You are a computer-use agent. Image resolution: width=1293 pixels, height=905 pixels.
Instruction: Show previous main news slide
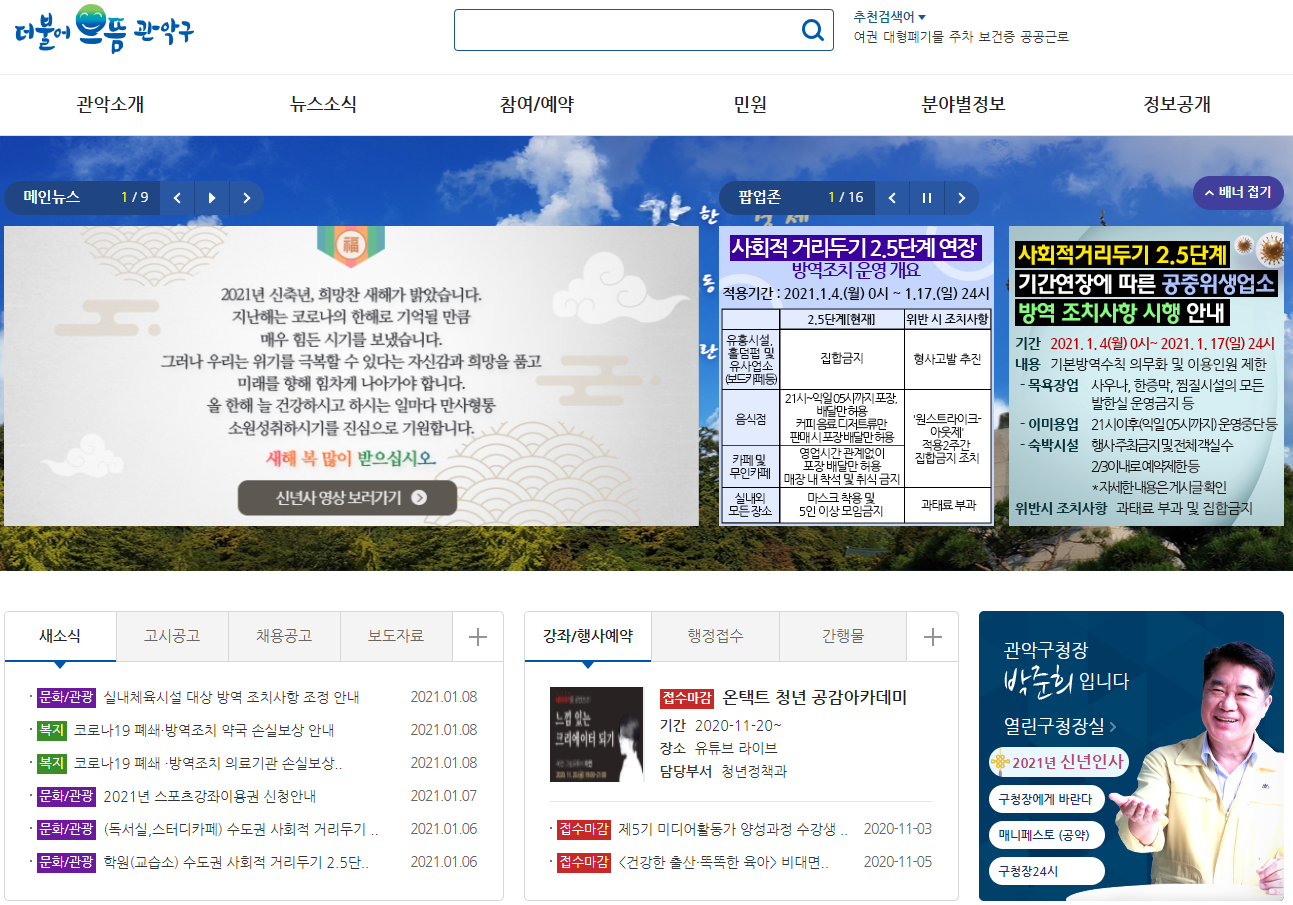pos(177,198)
